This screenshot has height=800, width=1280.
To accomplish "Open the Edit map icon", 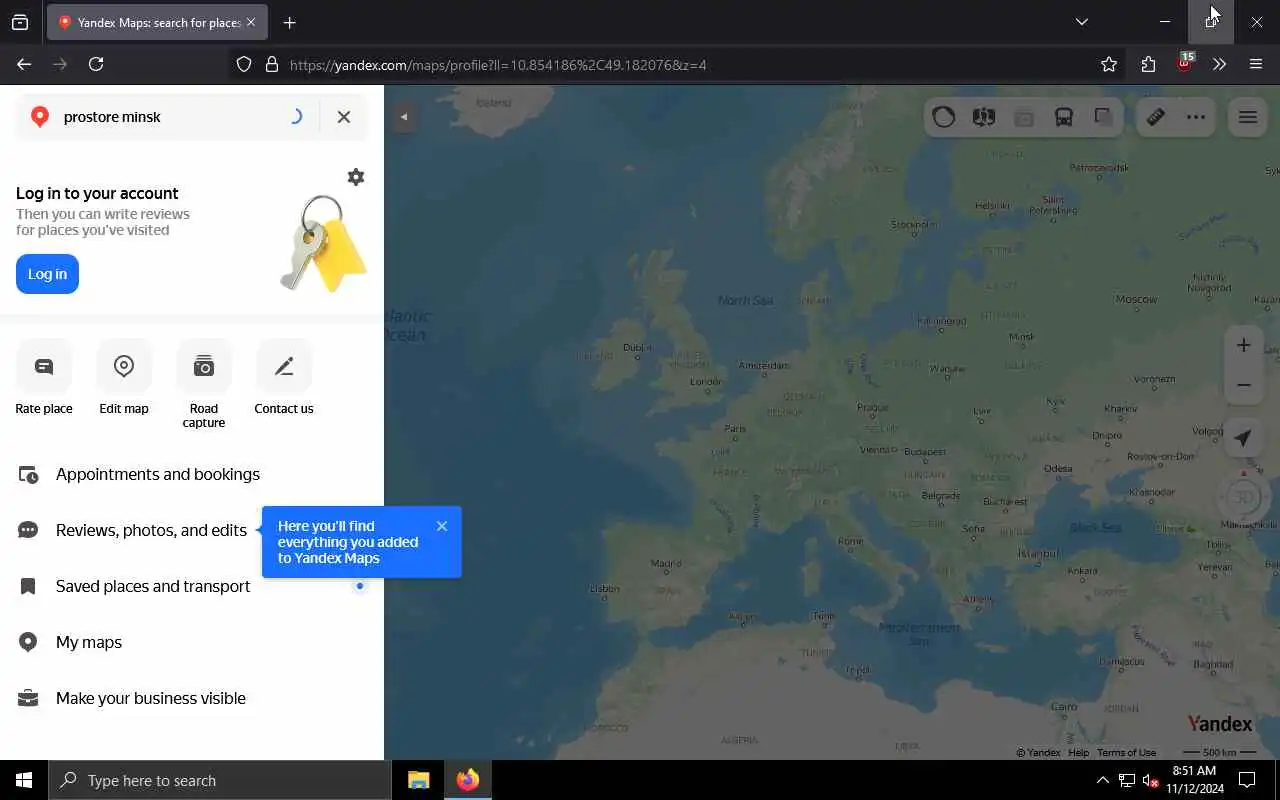I will pos(124,366).
